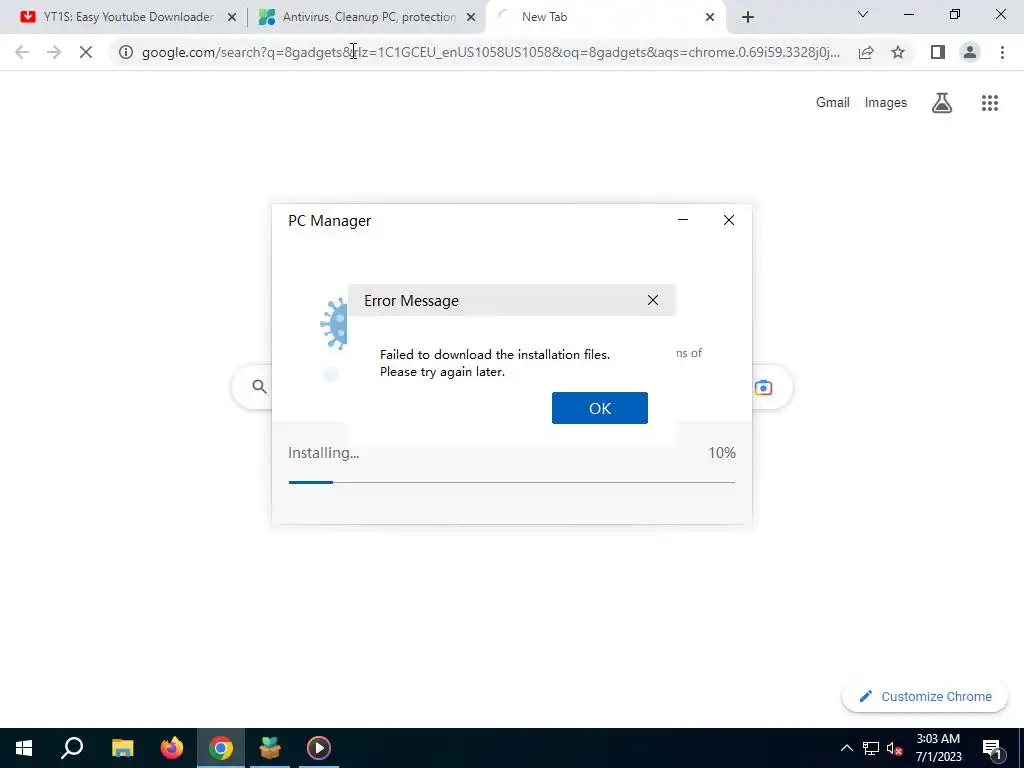Click the YT1S tab favicon
The image size is (1024, 768).
pos(27,17)
